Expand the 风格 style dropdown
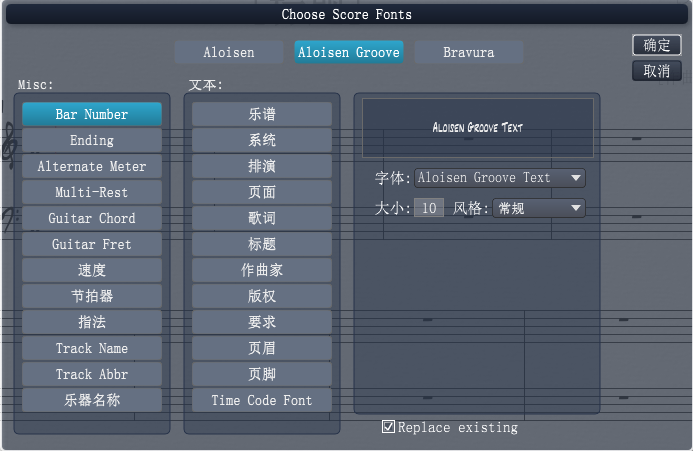This screenshot has height=451, width=693. [538, 208]
